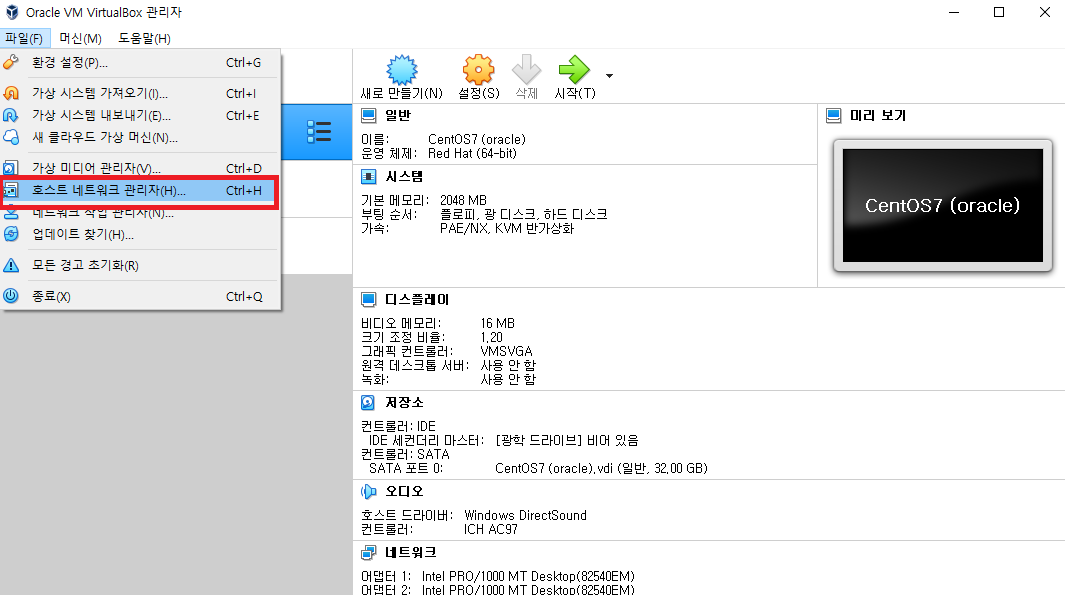Click the PAE/NX, KVM 반가상화 value
1065x595 pixels.
pos(507,228)
